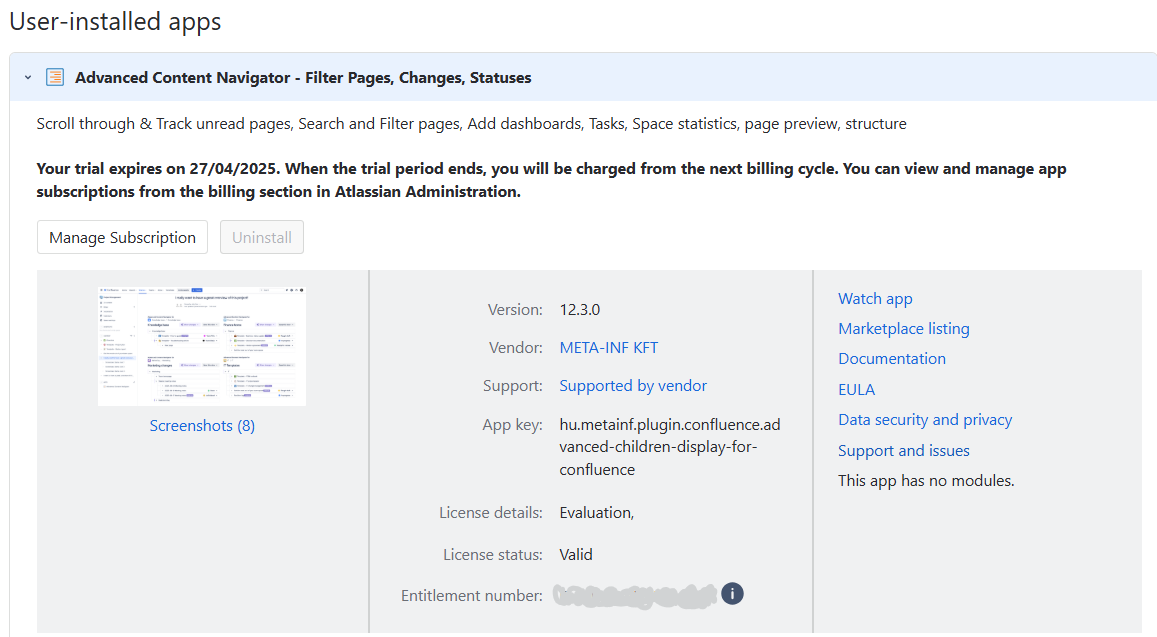The height and width of the screenshot is (637, 1157).
Task: Select the User-installed apps heading
Action: (114, 21)
